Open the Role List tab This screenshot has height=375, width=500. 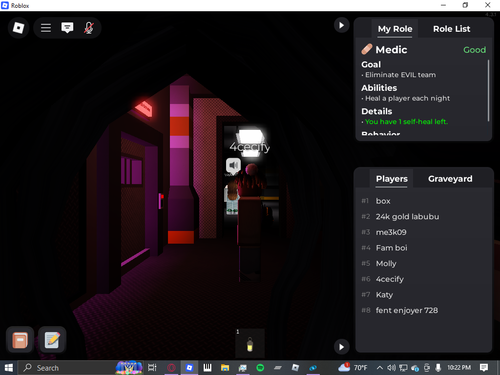[452, 29]
